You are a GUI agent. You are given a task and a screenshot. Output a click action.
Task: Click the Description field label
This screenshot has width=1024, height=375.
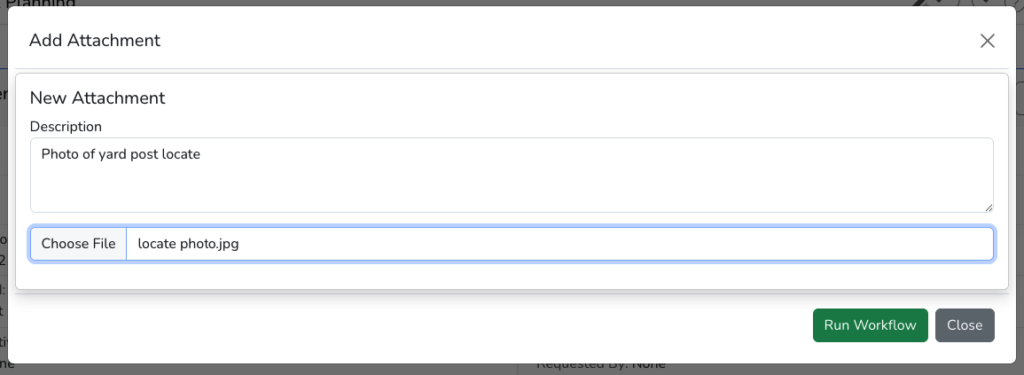(66, 126)
